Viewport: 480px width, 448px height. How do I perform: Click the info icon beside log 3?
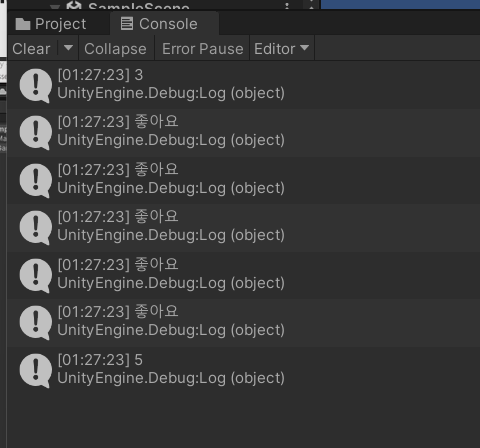[36, 86]
